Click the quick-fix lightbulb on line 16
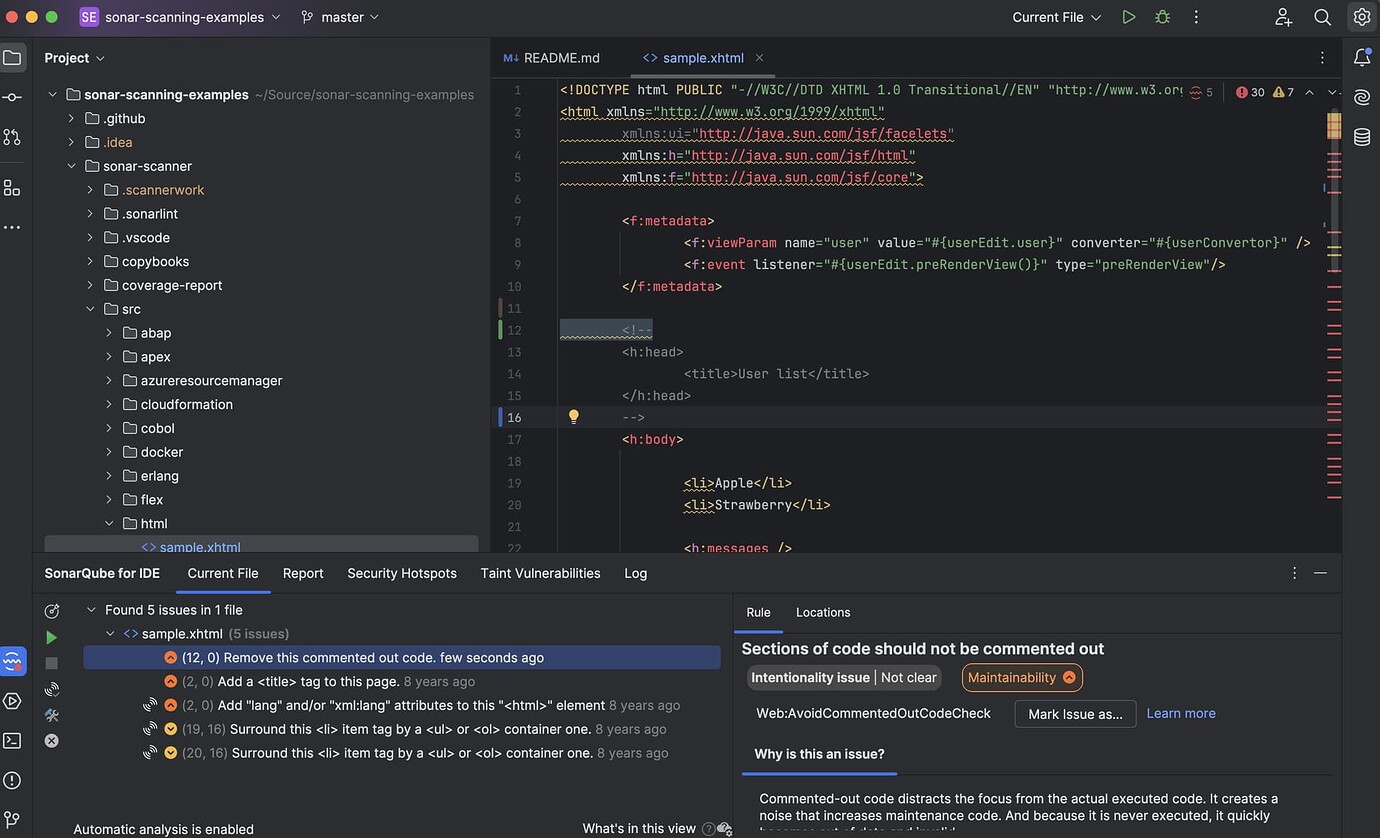 click(x=573, y=416)
